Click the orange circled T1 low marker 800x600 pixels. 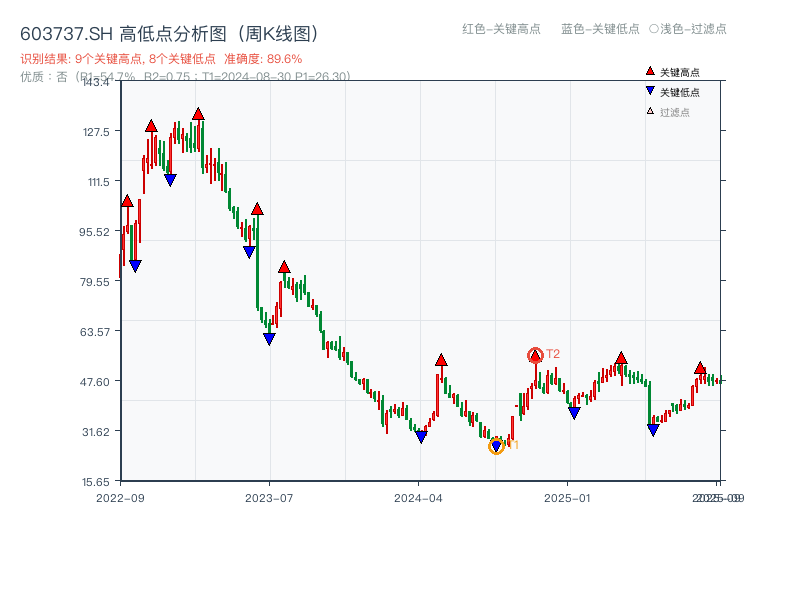[x=496, y=446]
